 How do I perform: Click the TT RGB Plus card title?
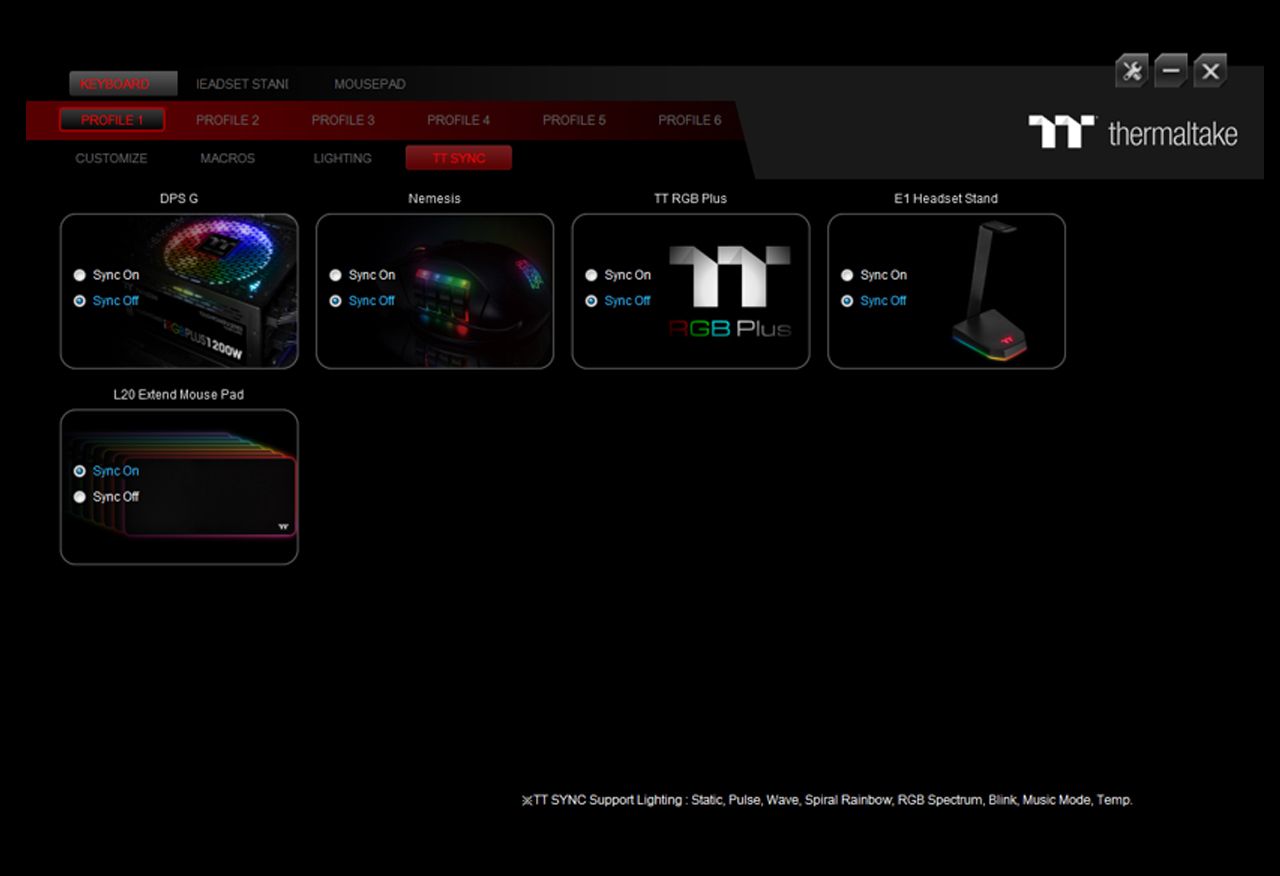click(x=691, y=199)
